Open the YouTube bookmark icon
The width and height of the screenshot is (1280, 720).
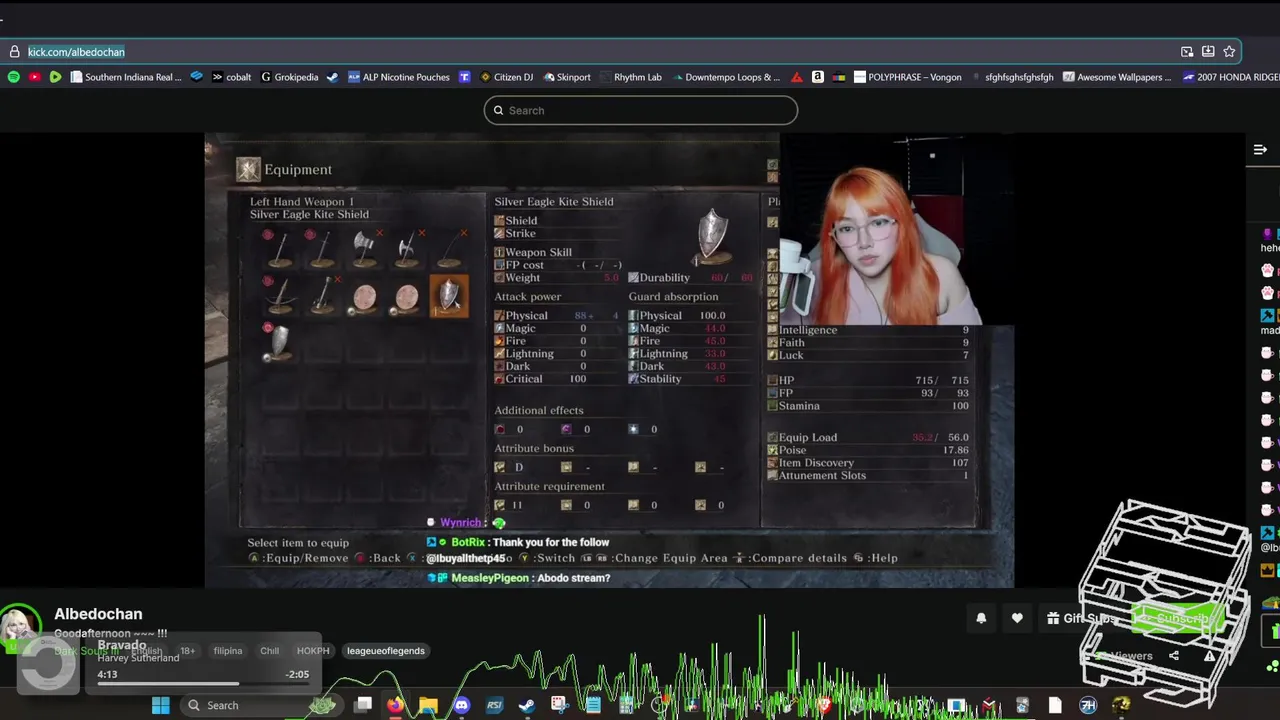[34, 77]
